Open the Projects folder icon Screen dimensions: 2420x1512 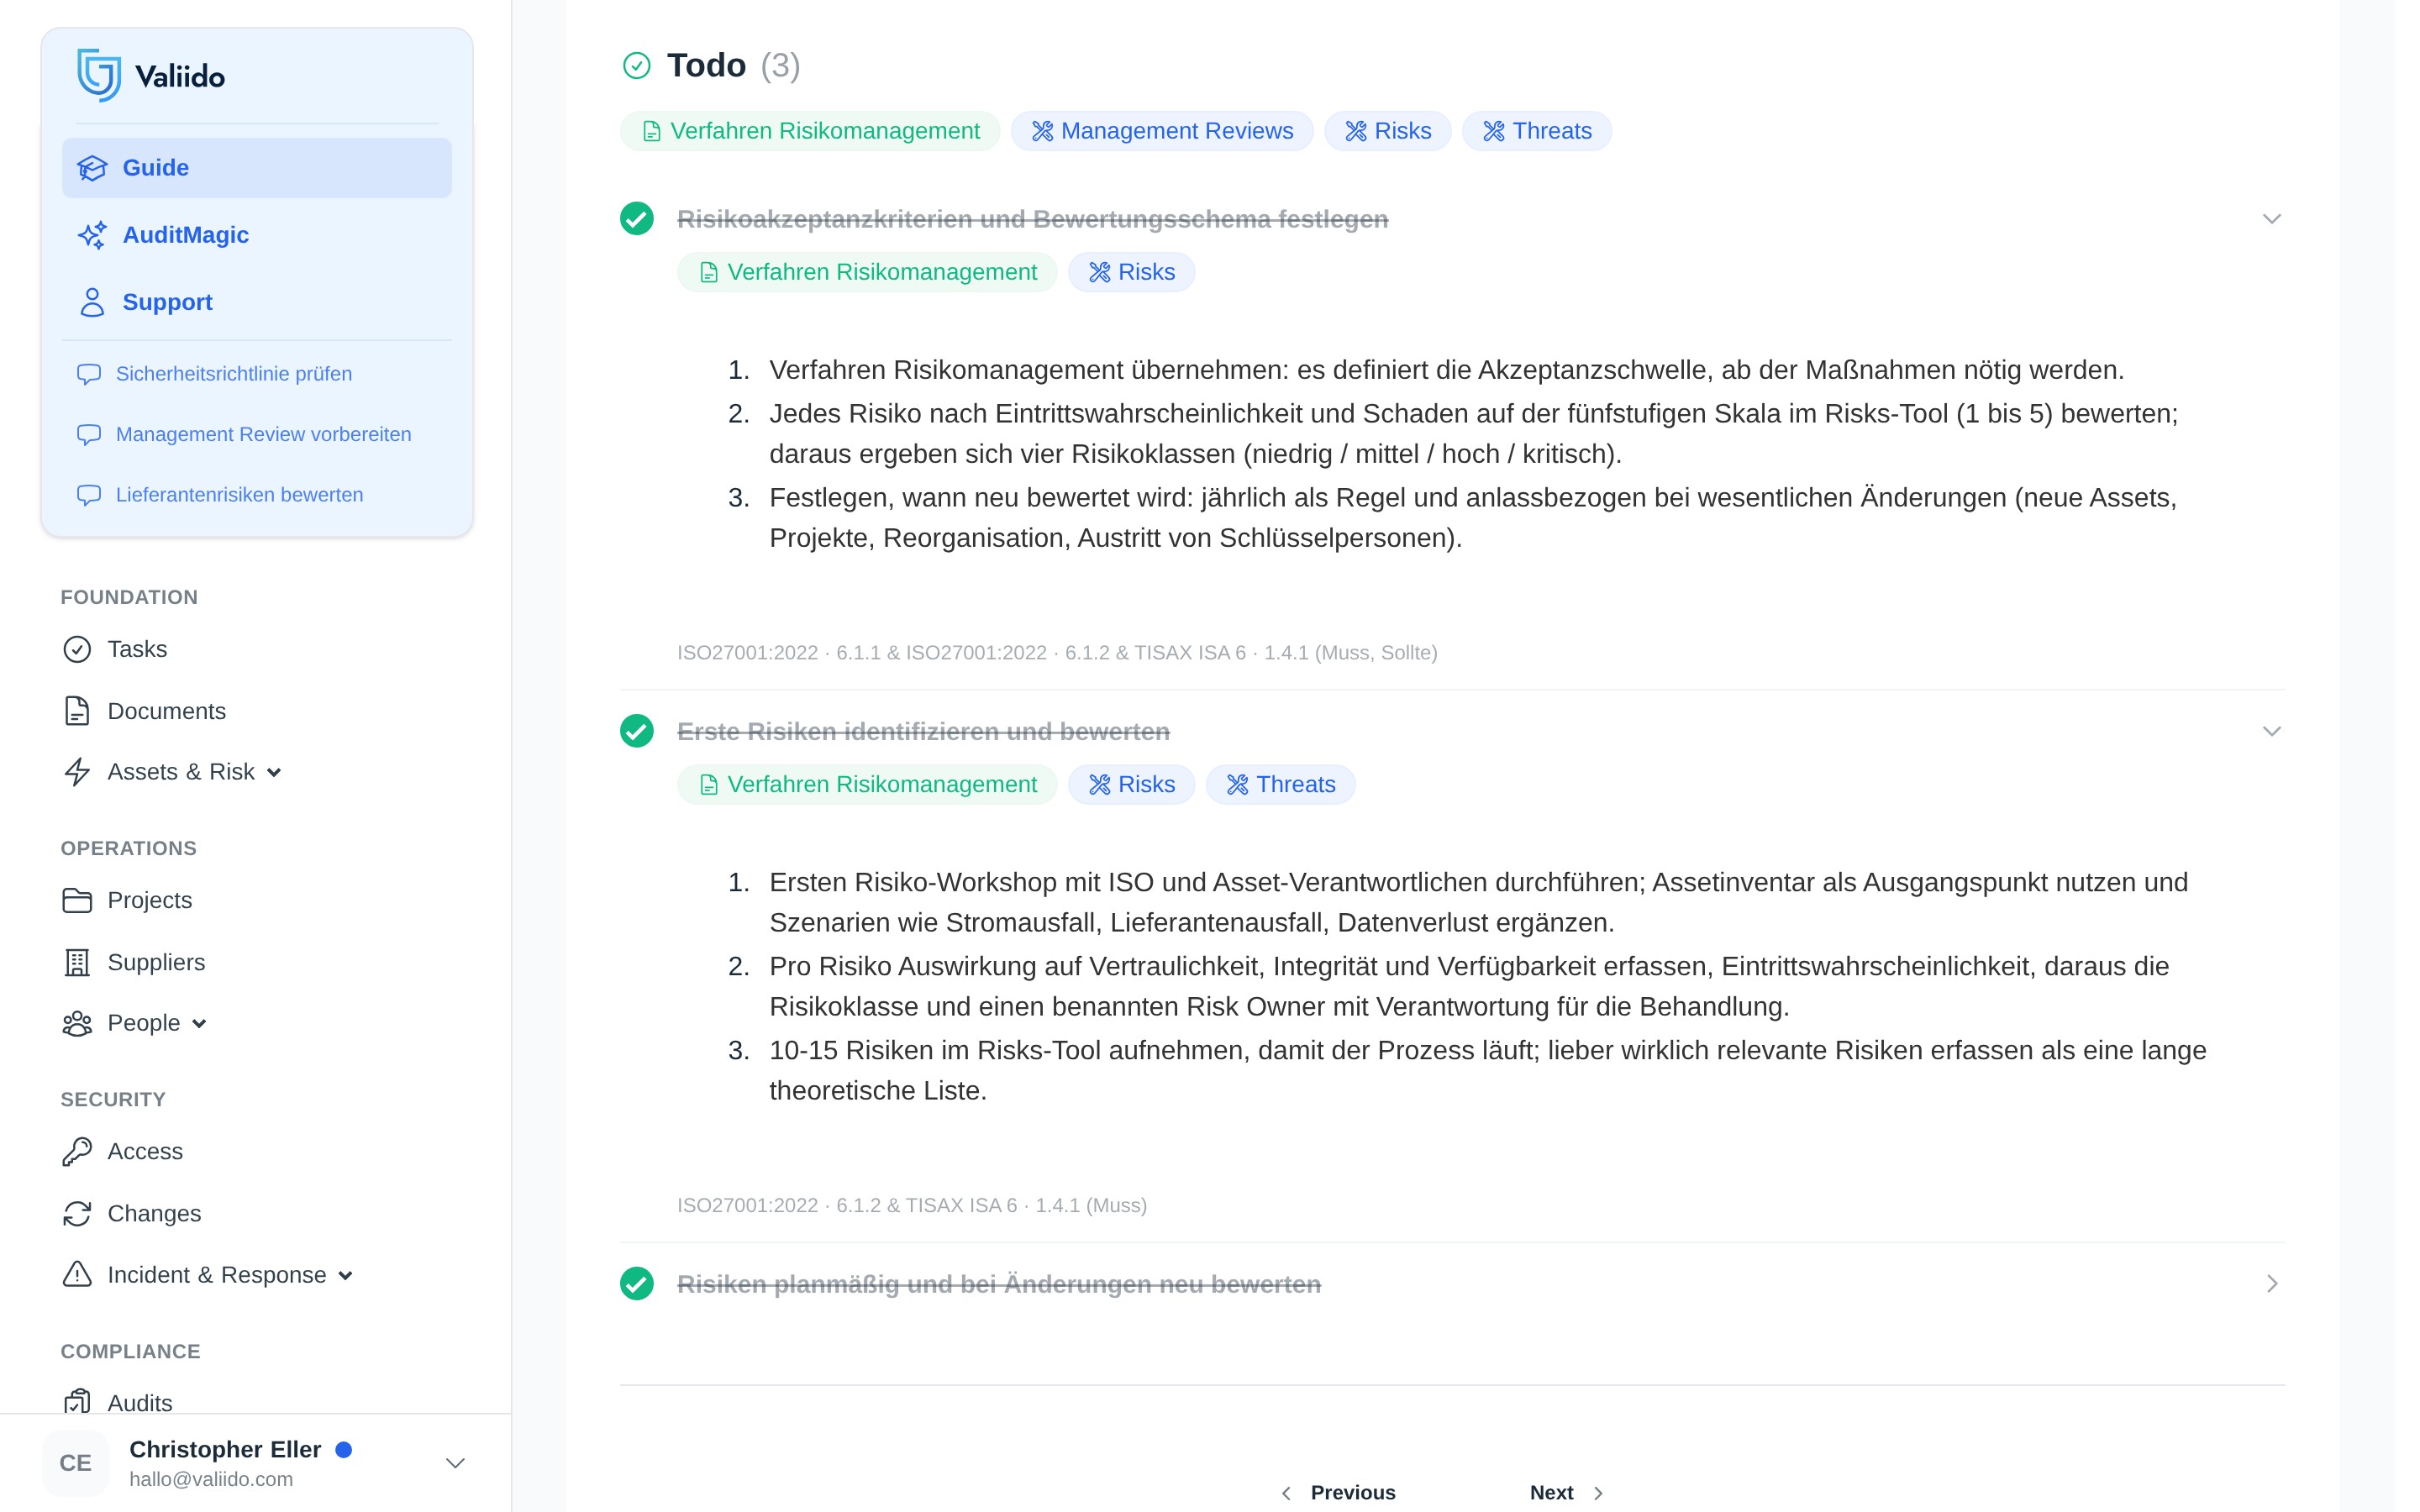pyautogui.click(x=77, y=900)
